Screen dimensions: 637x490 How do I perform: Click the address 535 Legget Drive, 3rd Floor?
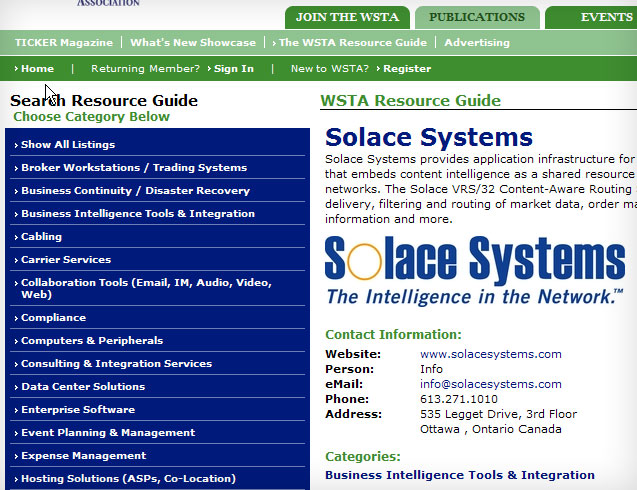click(x=498, y=414)
